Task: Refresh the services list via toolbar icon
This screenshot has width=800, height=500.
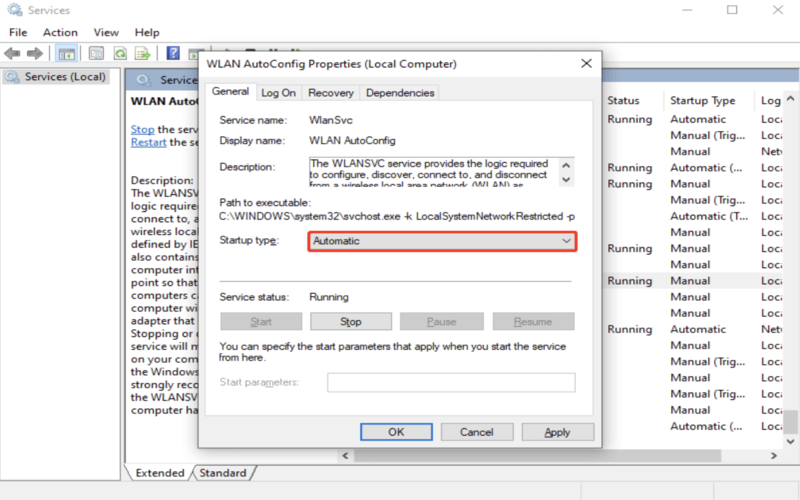Action: point(120,53)
